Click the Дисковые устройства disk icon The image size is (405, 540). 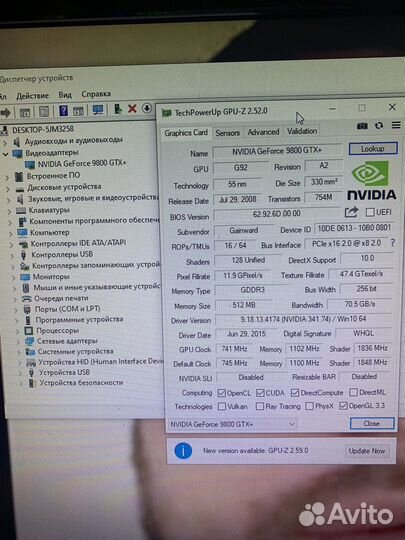[x=20, y=189]
